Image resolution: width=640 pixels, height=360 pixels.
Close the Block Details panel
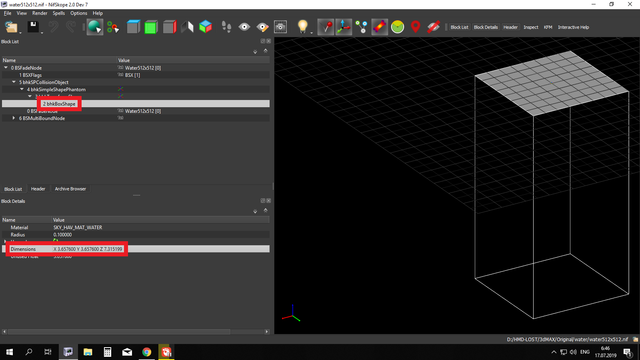[x=269, y=201]
